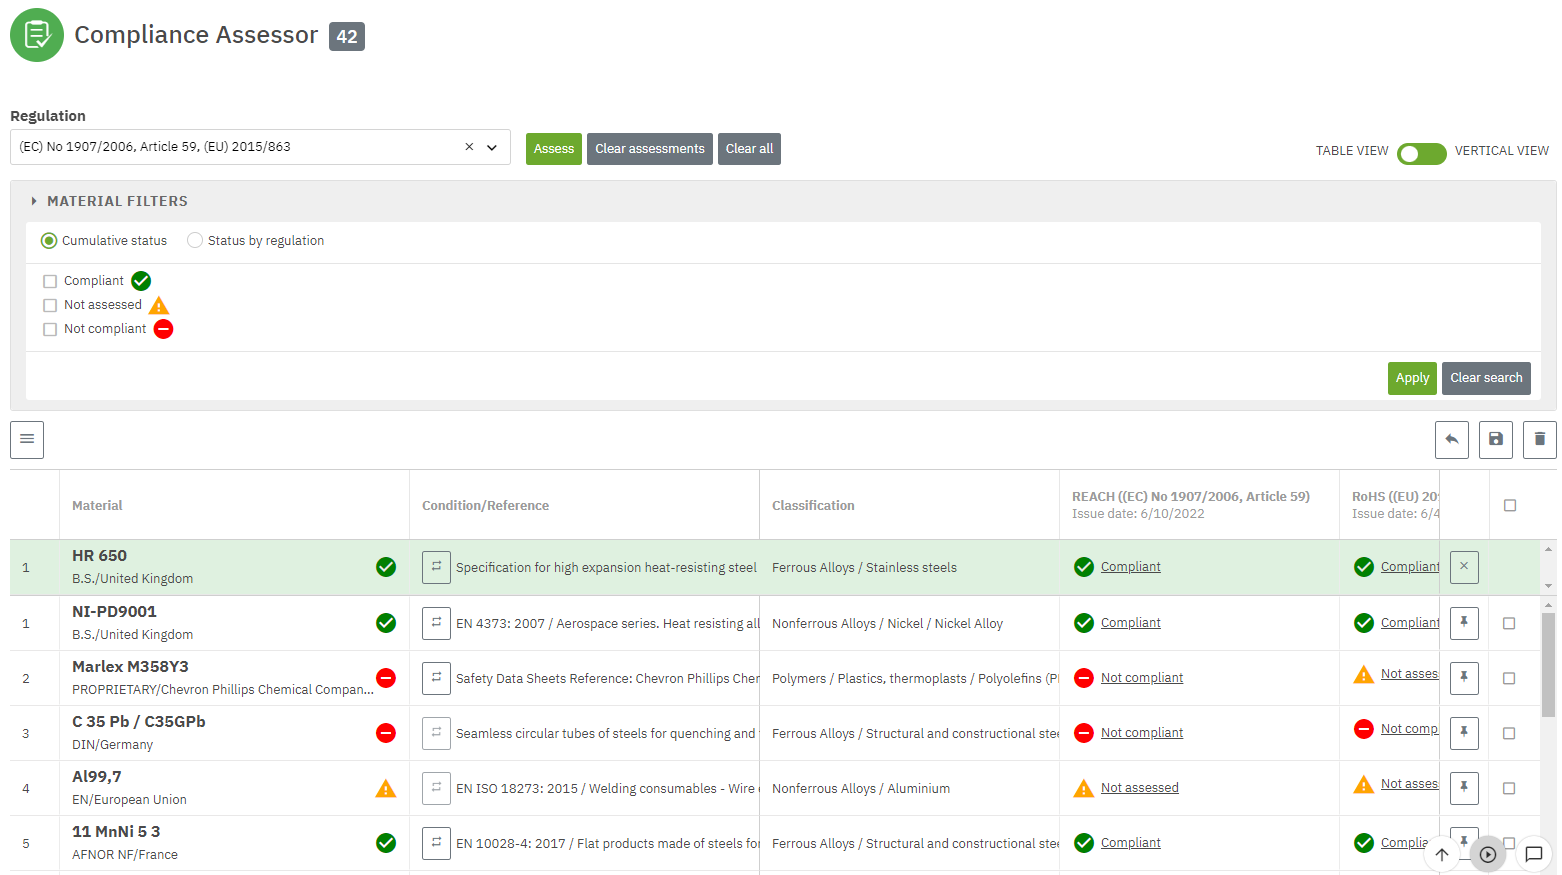
Task: Check the Not compliant filter checkbox
Action: tap(50, 329)
